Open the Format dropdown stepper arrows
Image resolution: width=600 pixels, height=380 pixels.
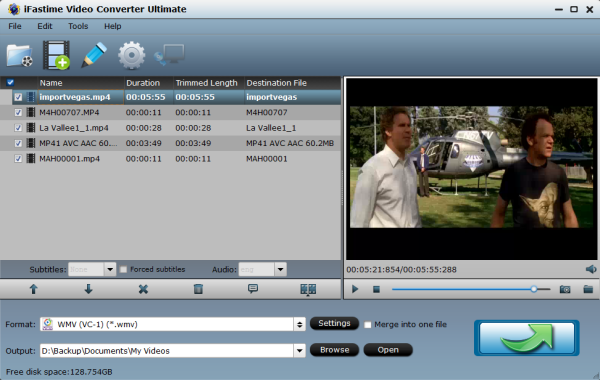click(x=299, y=325)
